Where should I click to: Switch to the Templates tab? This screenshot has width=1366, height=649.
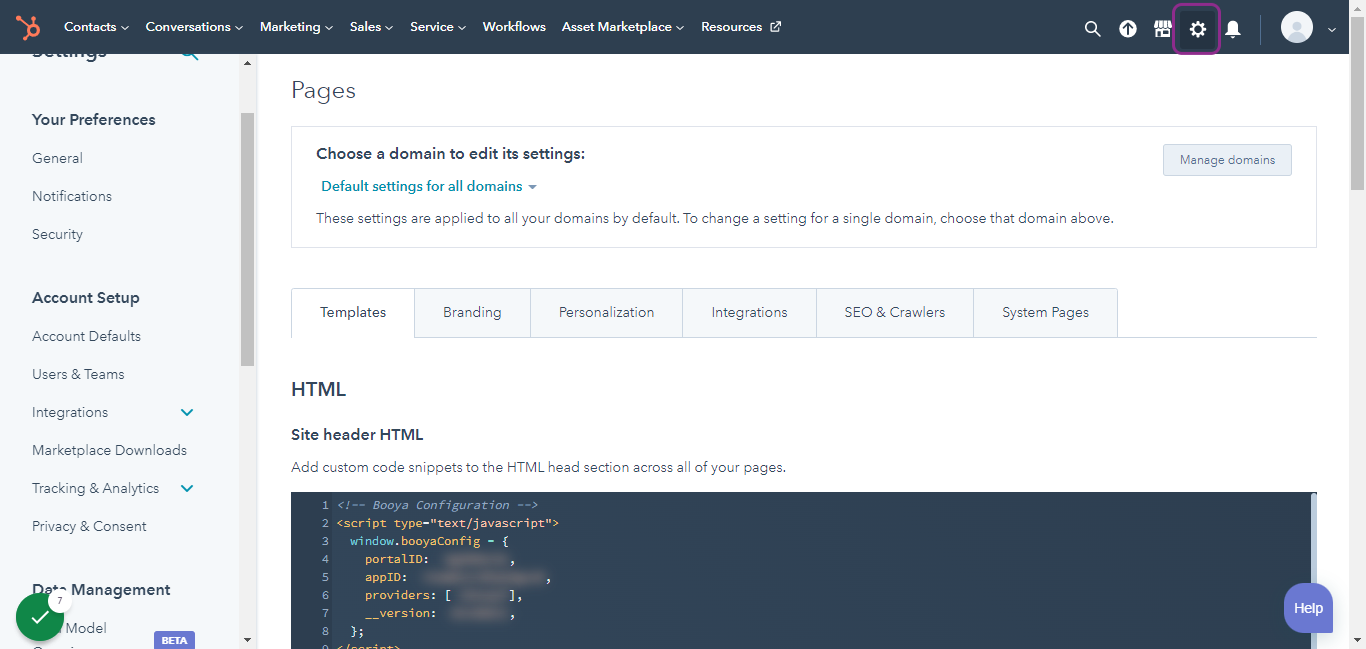click(x=353, y=313)
